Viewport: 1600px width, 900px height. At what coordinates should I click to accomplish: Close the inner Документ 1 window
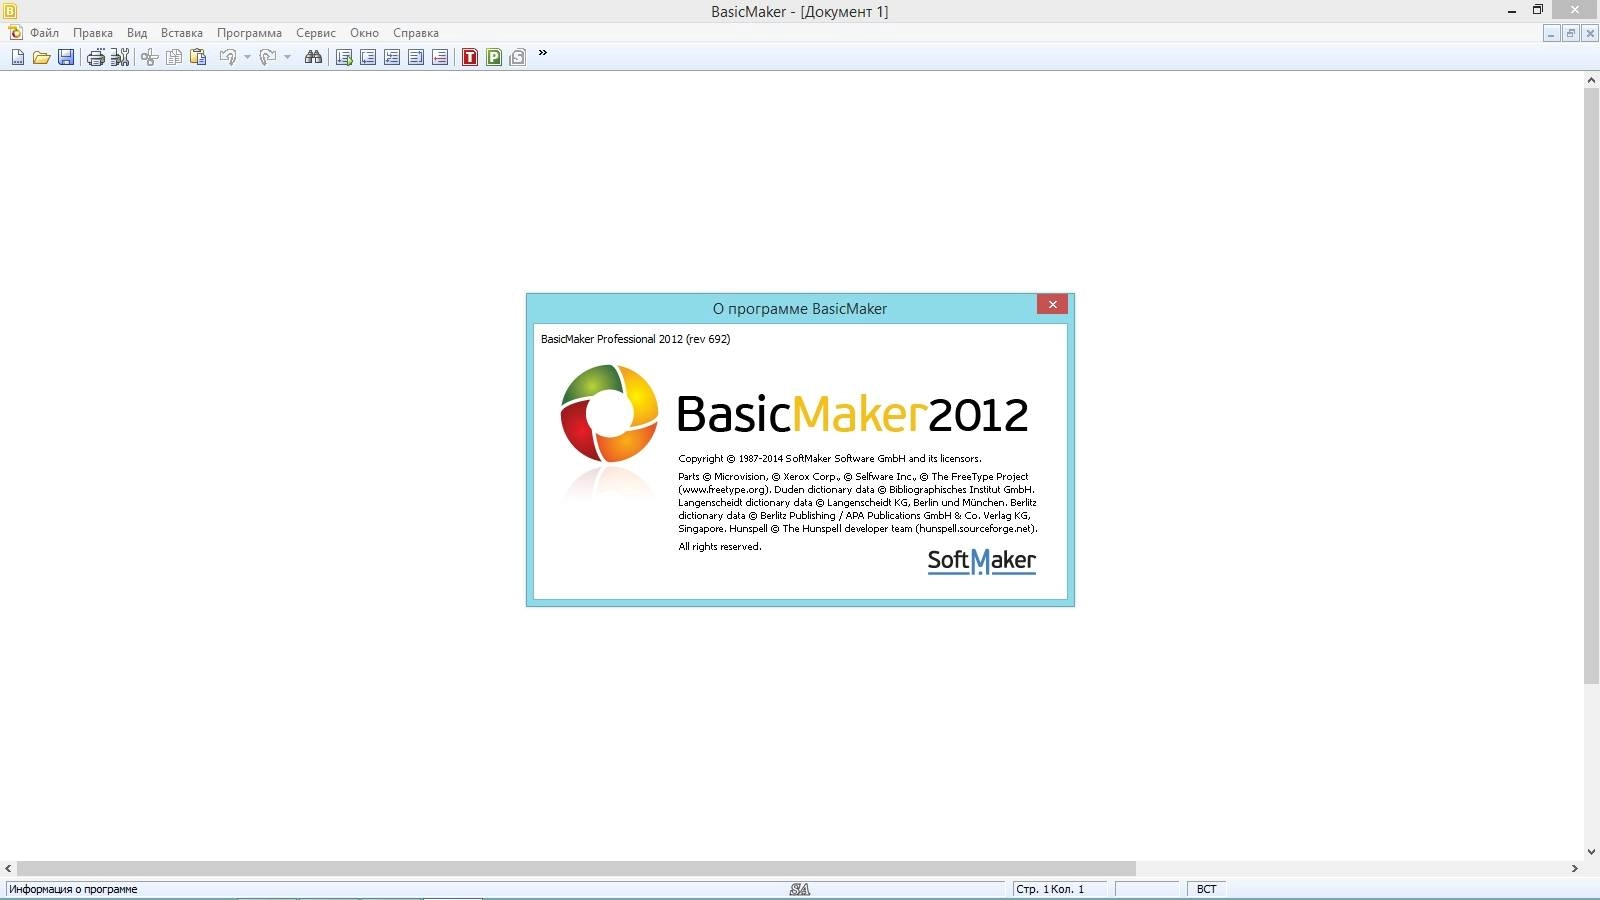point(1589,33)
